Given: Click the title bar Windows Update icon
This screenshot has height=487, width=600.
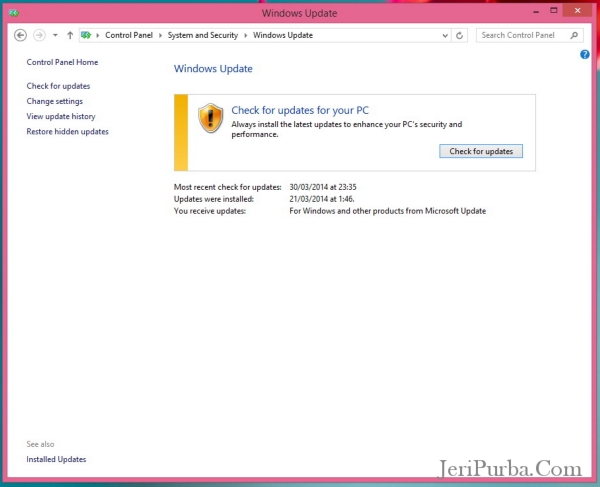Looking at the screenshot, I should [x=14, y=13].
